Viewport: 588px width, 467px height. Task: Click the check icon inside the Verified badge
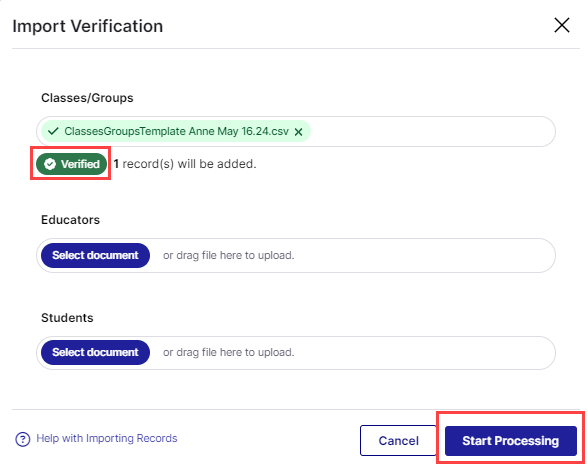[x=50, y=164]
